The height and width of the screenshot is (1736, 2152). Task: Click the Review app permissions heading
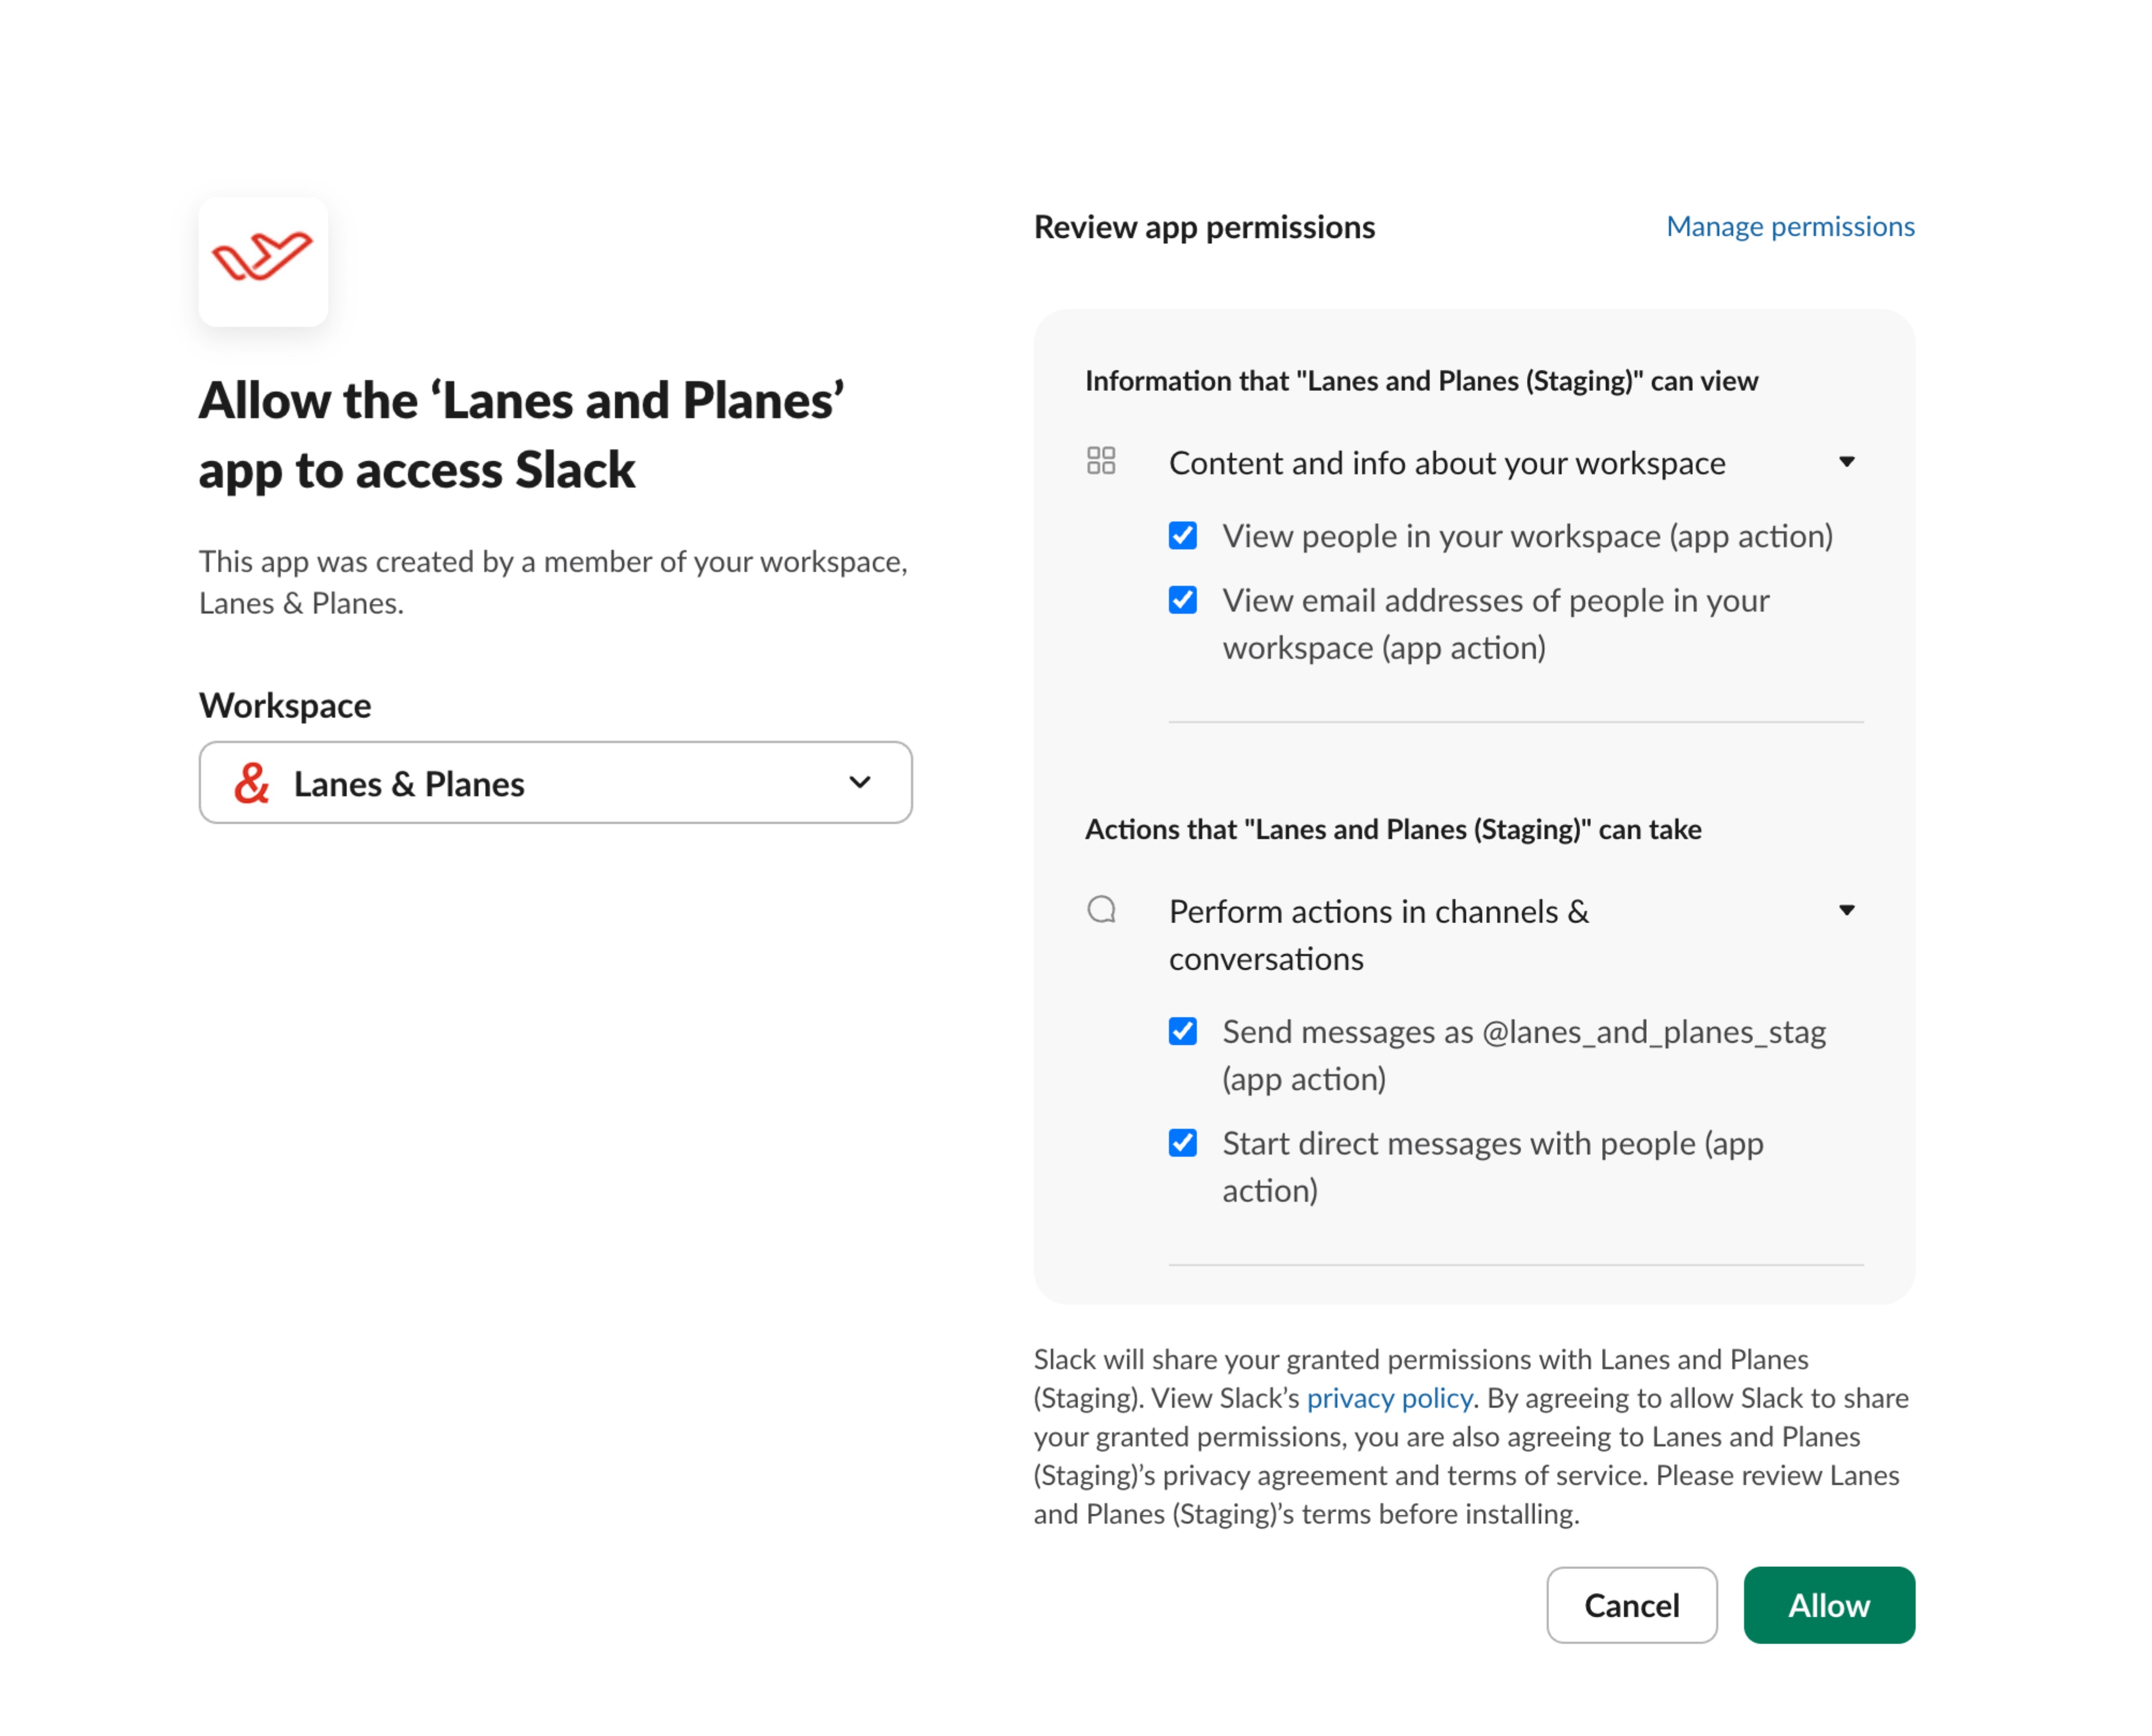tap(1204, 227)
